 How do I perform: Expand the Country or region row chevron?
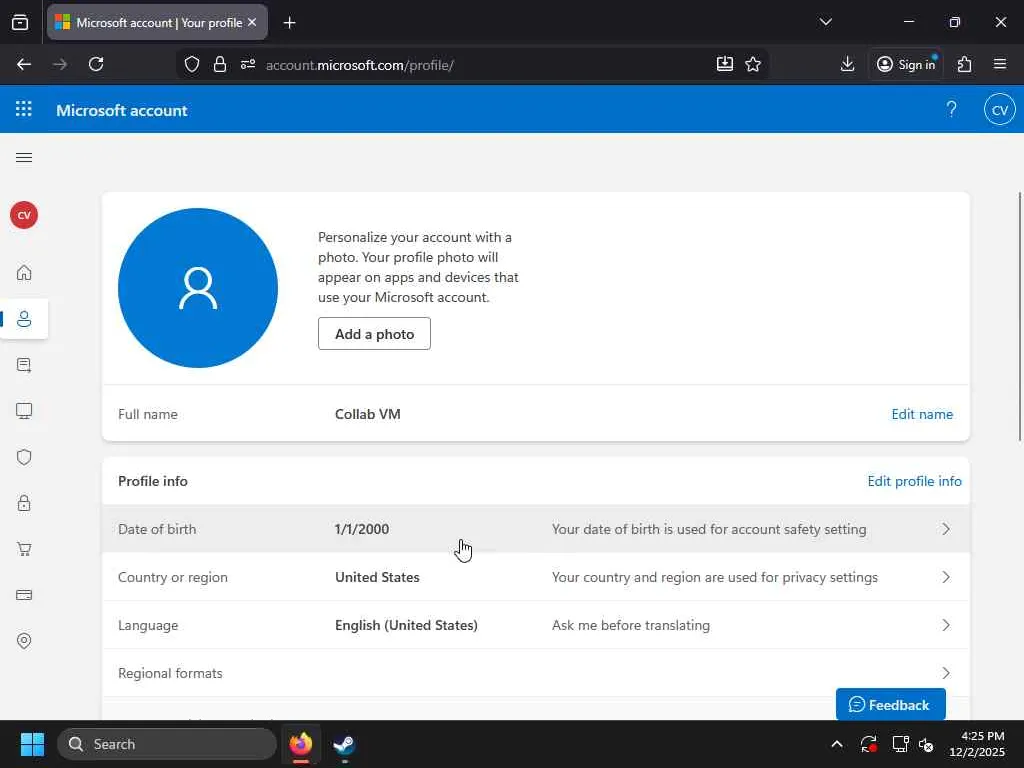(x=946, y=577)
